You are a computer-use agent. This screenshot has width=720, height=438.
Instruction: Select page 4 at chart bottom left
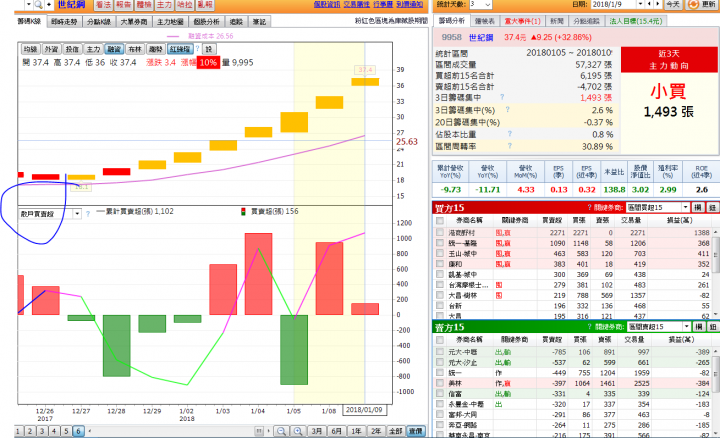[54, 431]
